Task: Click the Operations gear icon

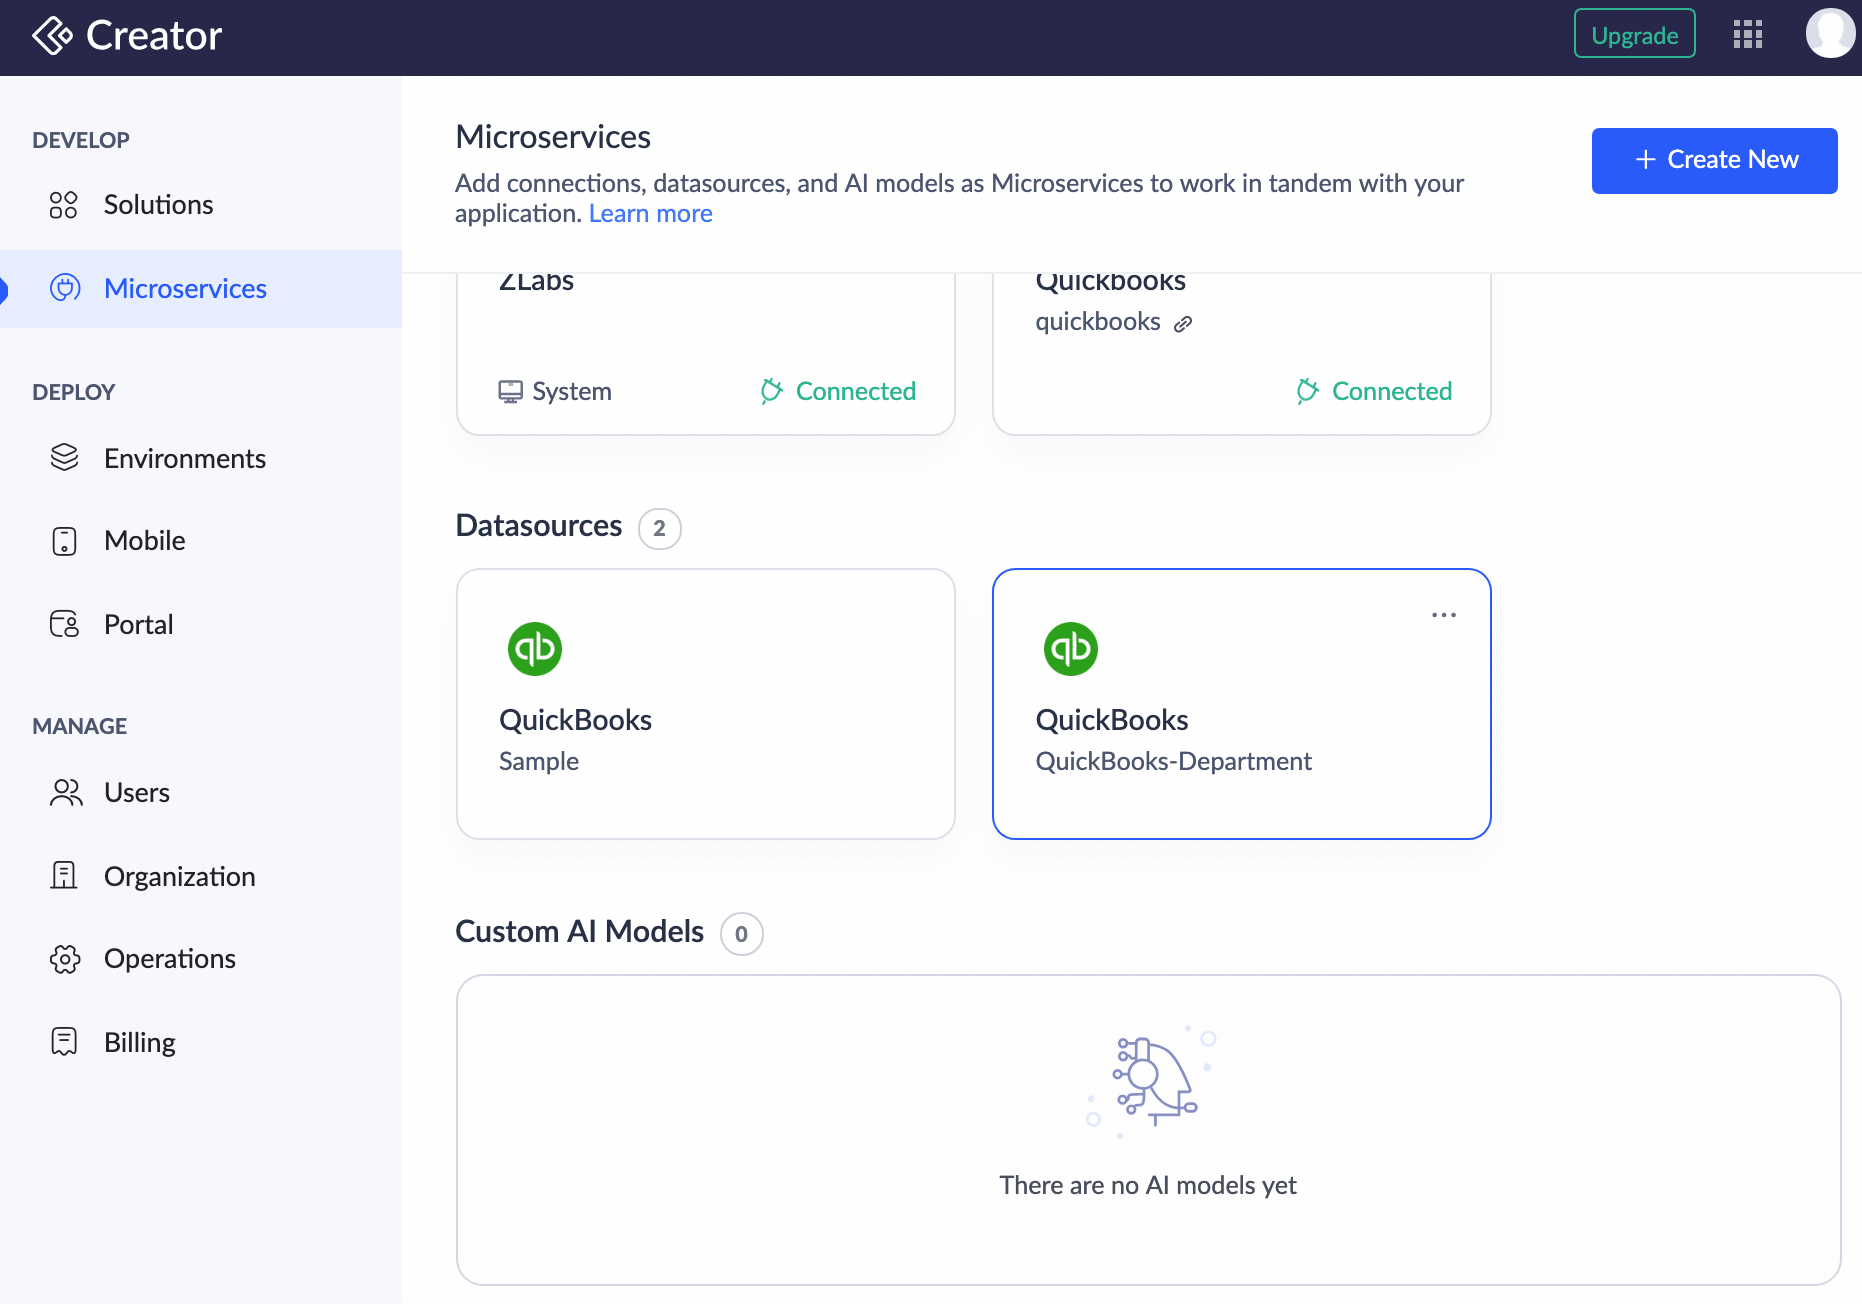Action: click(x=65, y=959)
